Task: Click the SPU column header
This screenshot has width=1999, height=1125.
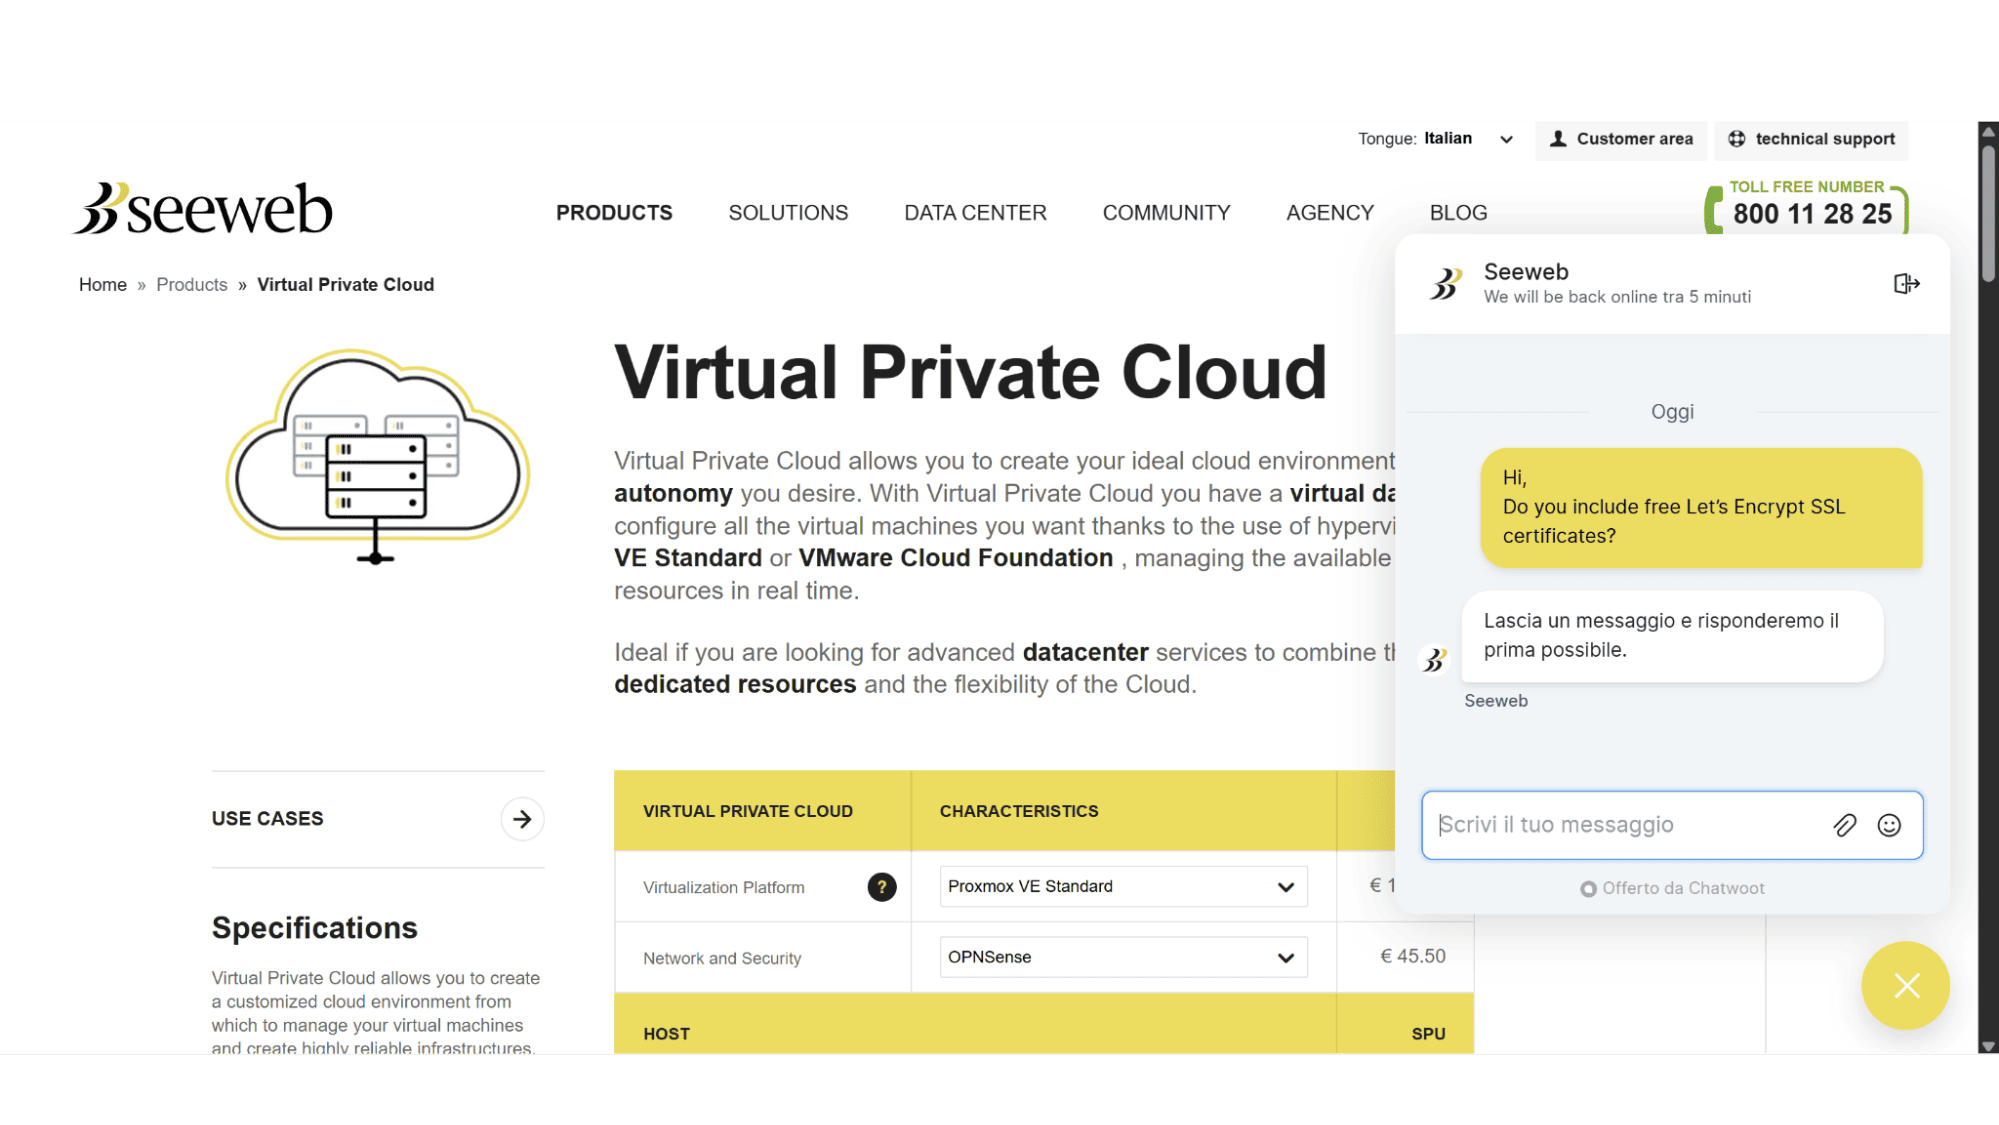Action: tap(1428, 1034)
